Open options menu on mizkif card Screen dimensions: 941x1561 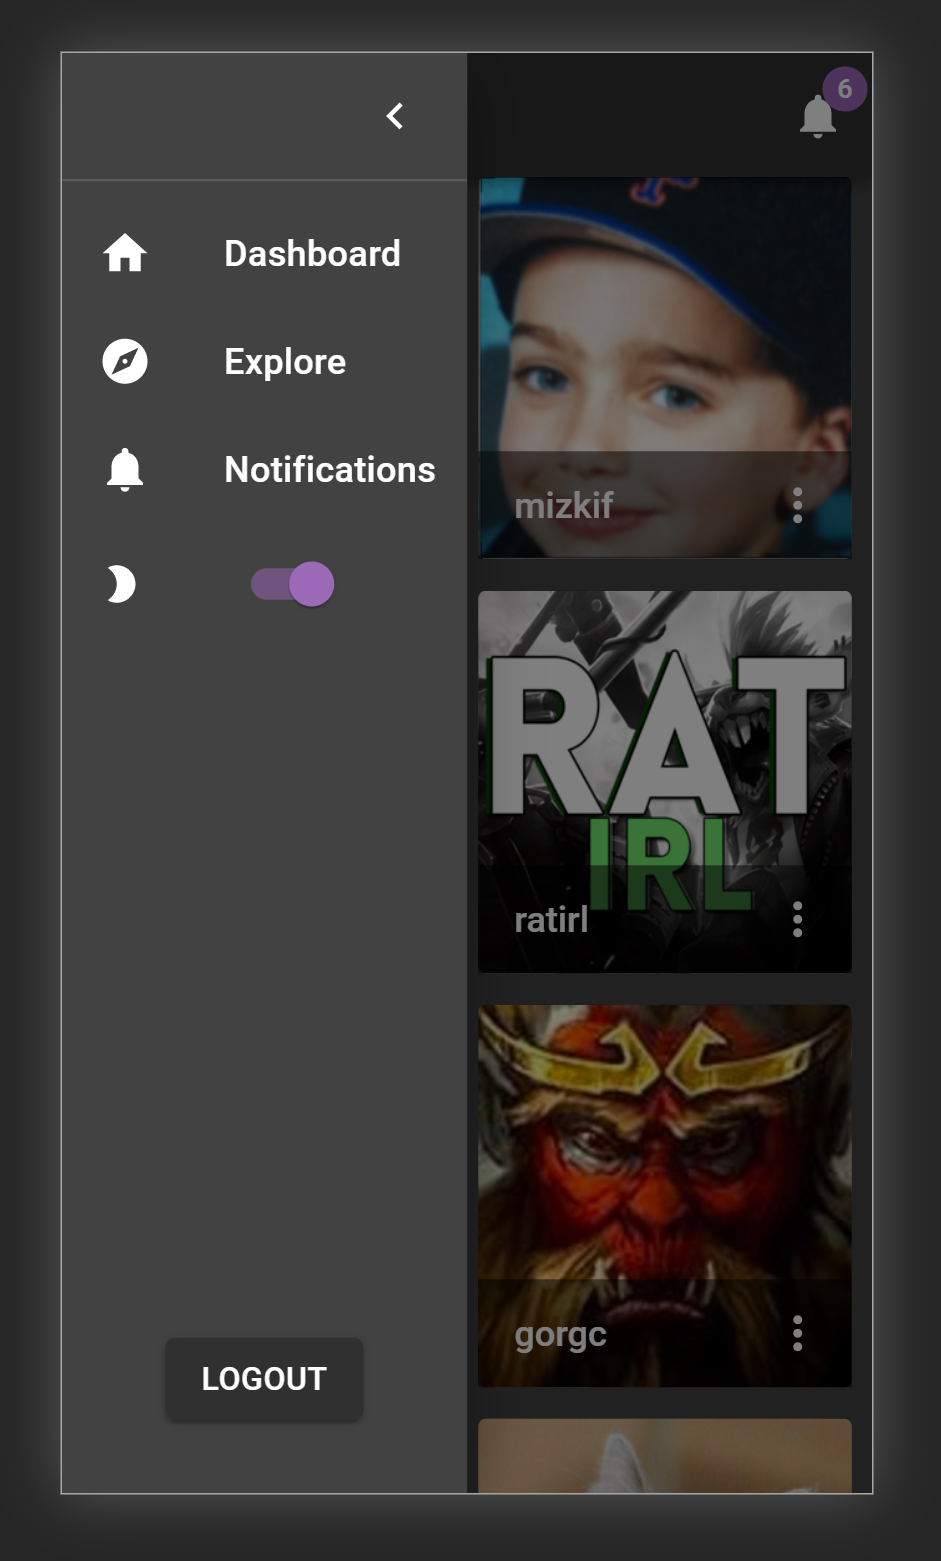tap(797, 505)
